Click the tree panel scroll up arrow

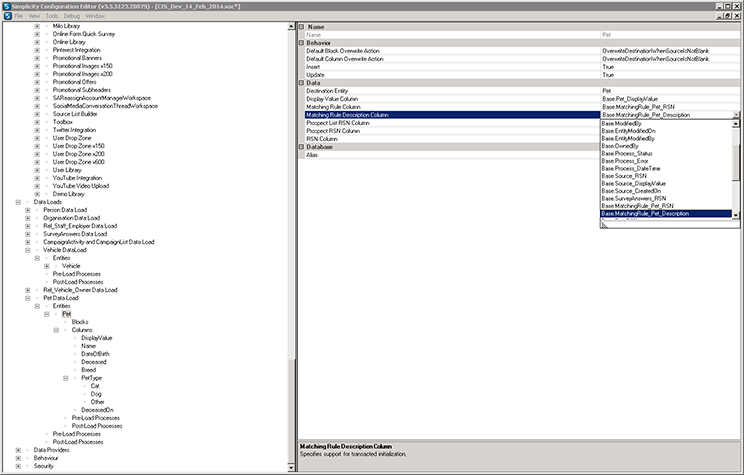click(x=291, y=27)
